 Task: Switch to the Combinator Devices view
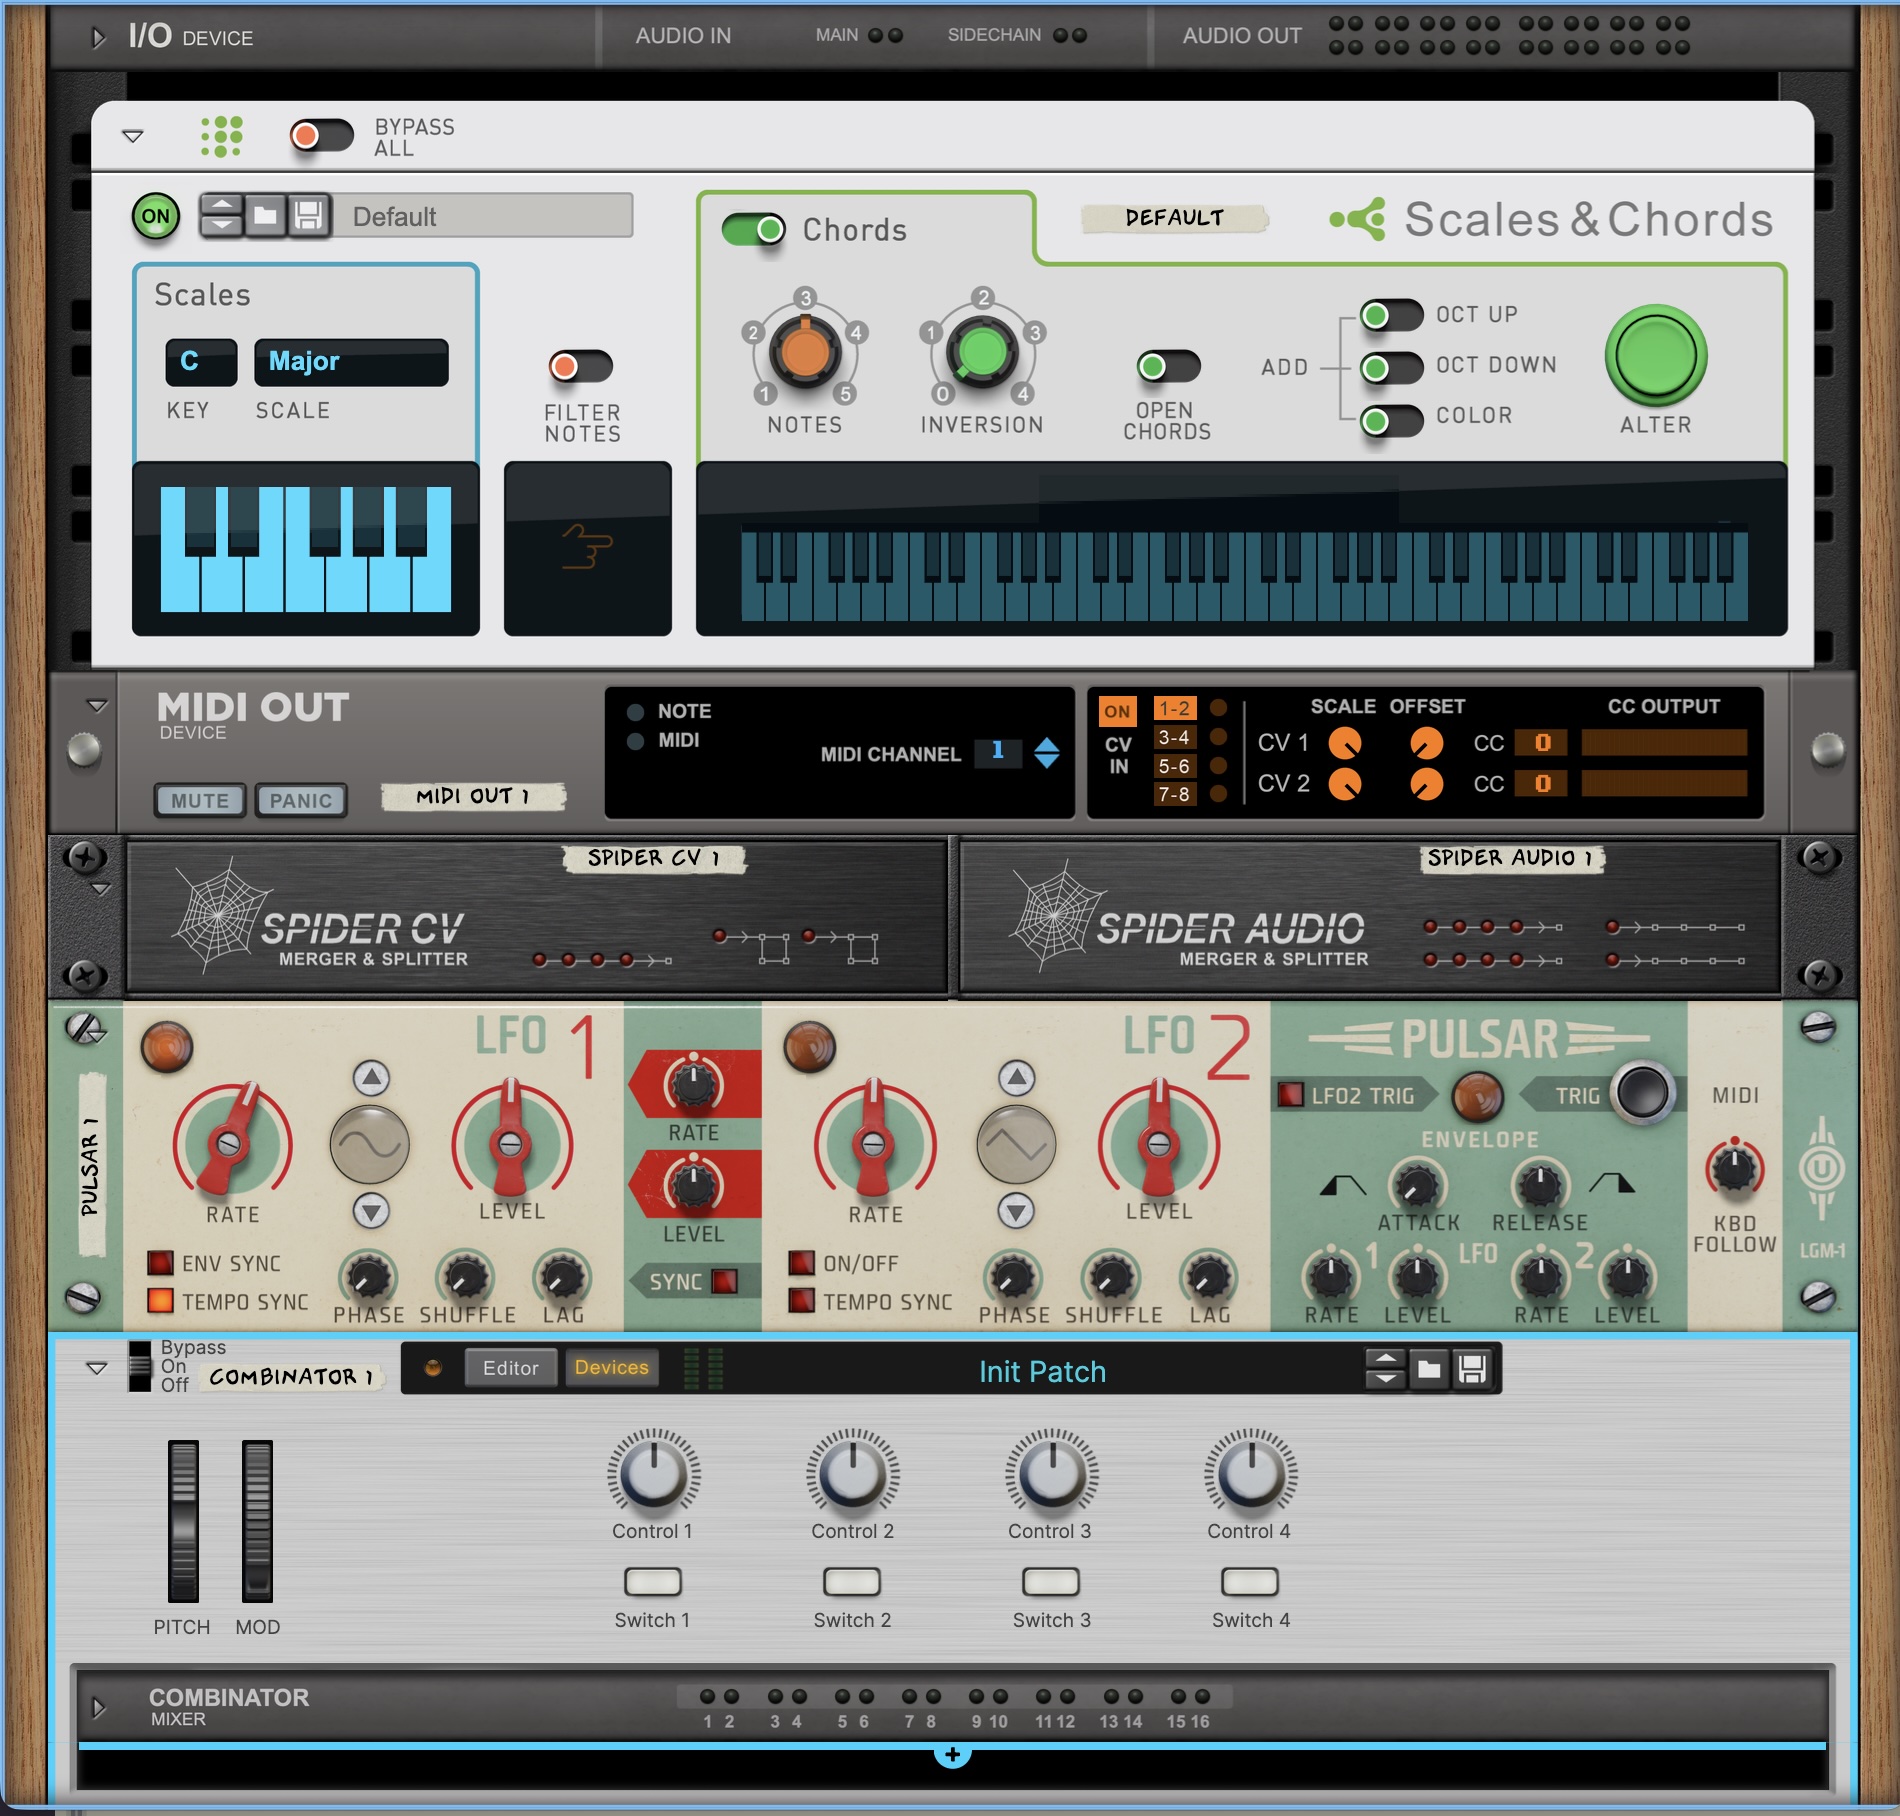(611, 1368)
